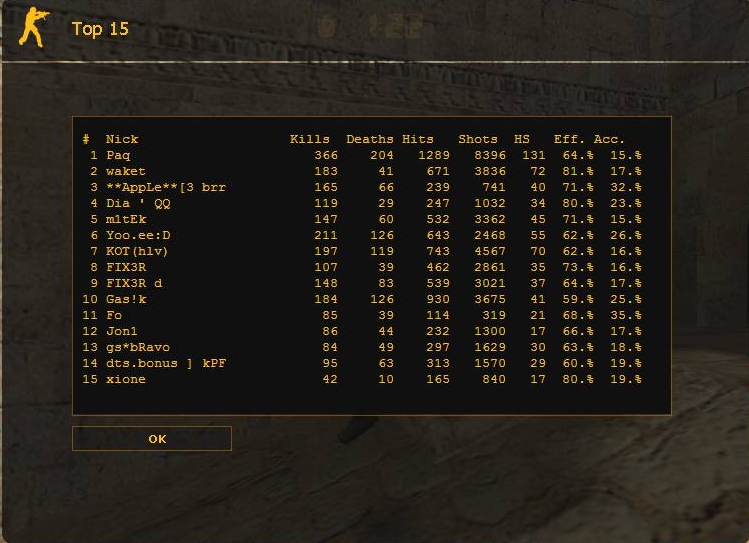Click the 'Top 15' title text
Viewport: 749px width, 543px height.
[100, 29]
